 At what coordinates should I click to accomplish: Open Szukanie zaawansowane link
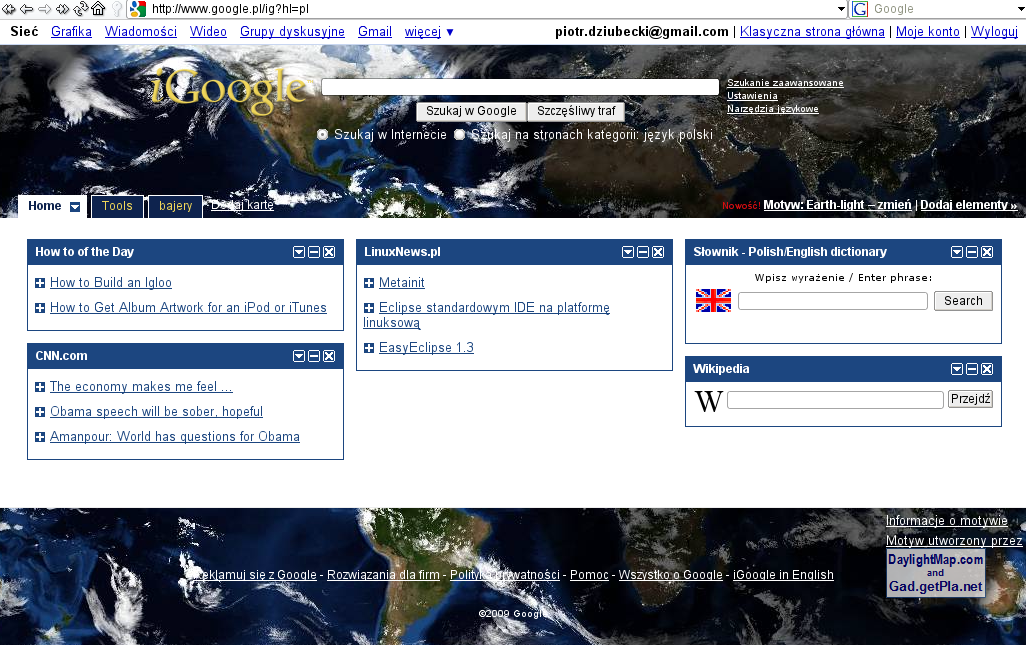point(785,83)
